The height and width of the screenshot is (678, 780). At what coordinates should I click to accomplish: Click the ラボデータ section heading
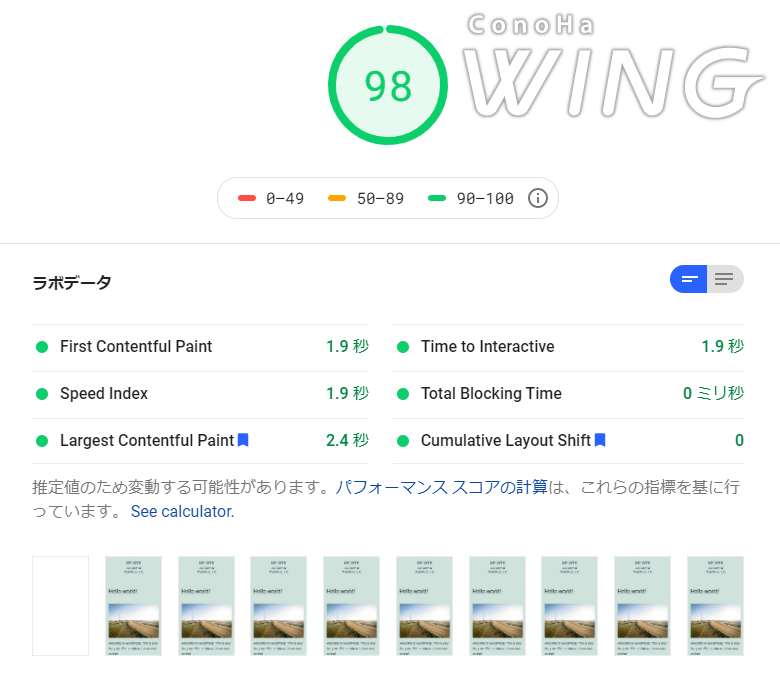point(72,283)
